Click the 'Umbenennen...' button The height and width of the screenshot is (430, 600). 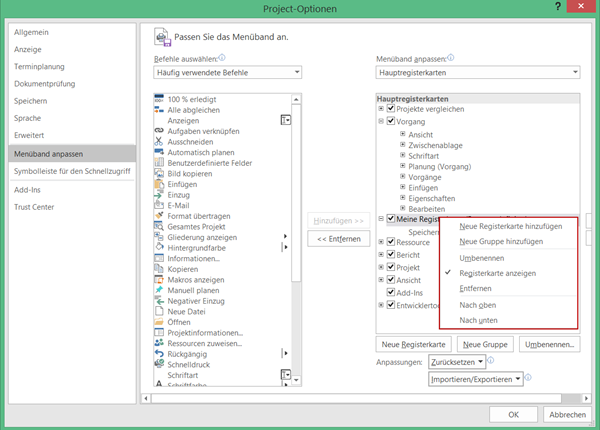[549, 344]
